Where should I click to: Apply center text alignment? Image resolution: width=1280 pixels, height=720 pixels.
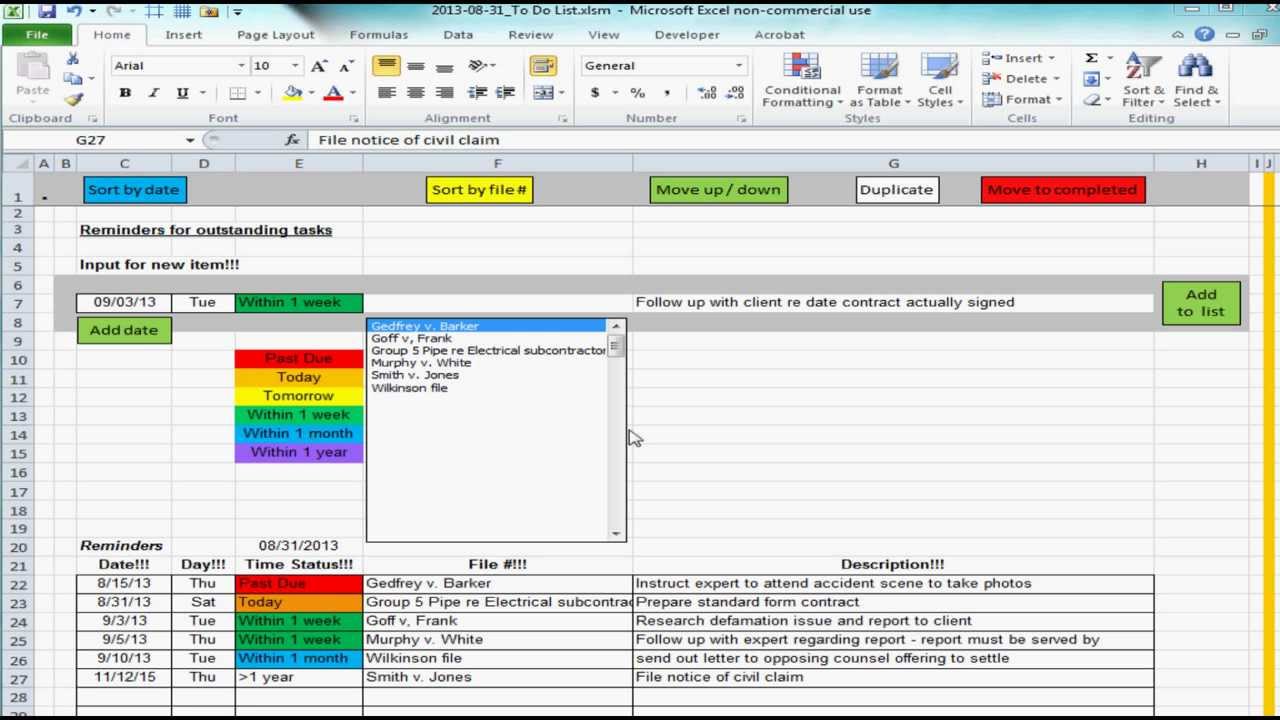tap(416, 93)
